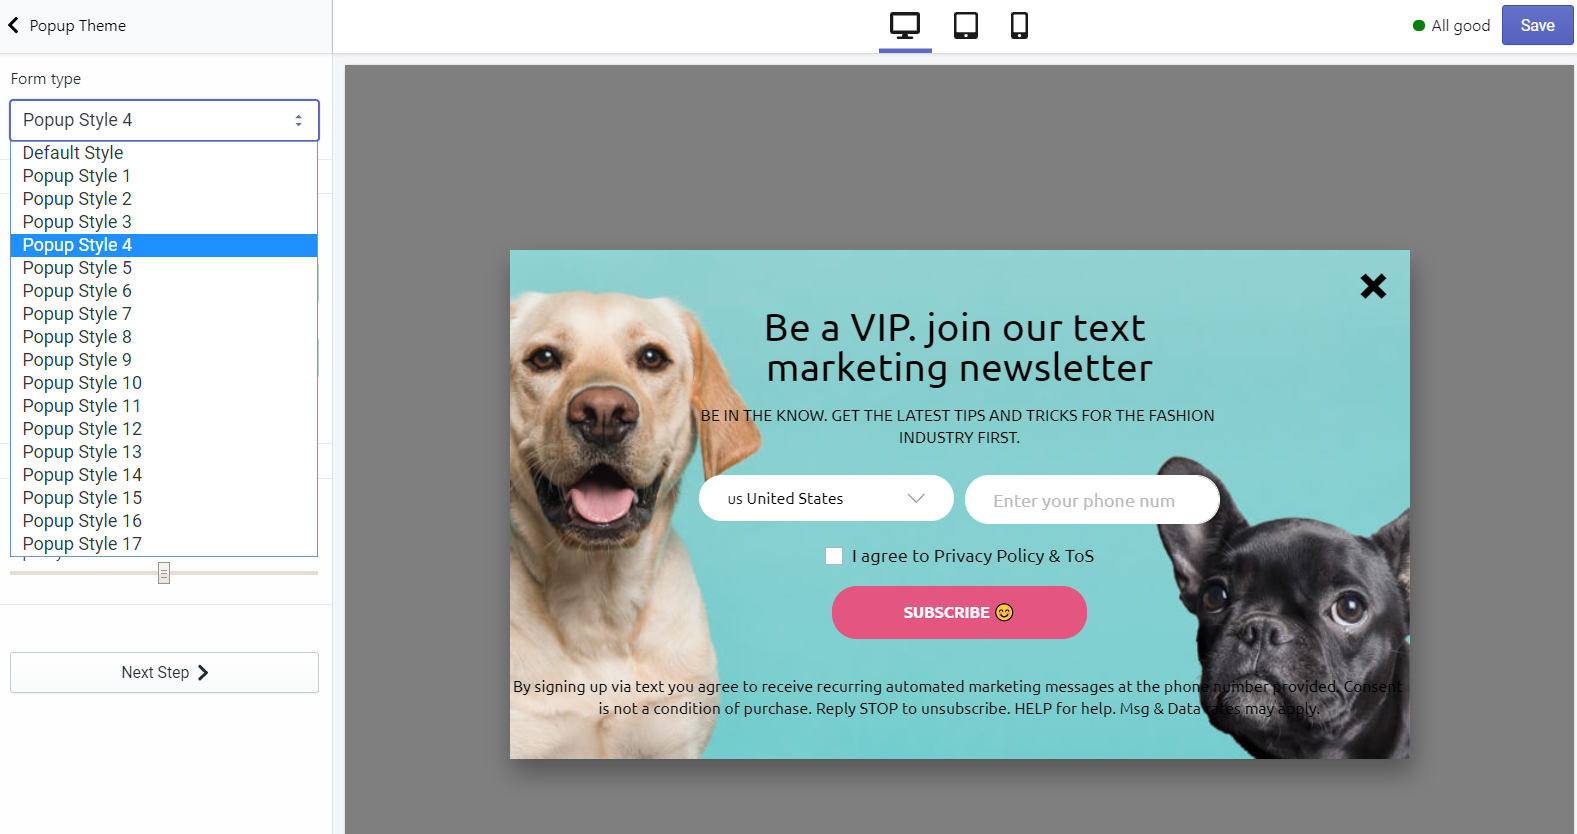Switch to mobile phone preview icon
This screenshot has width=1577, height=834.
[1019, 25]
